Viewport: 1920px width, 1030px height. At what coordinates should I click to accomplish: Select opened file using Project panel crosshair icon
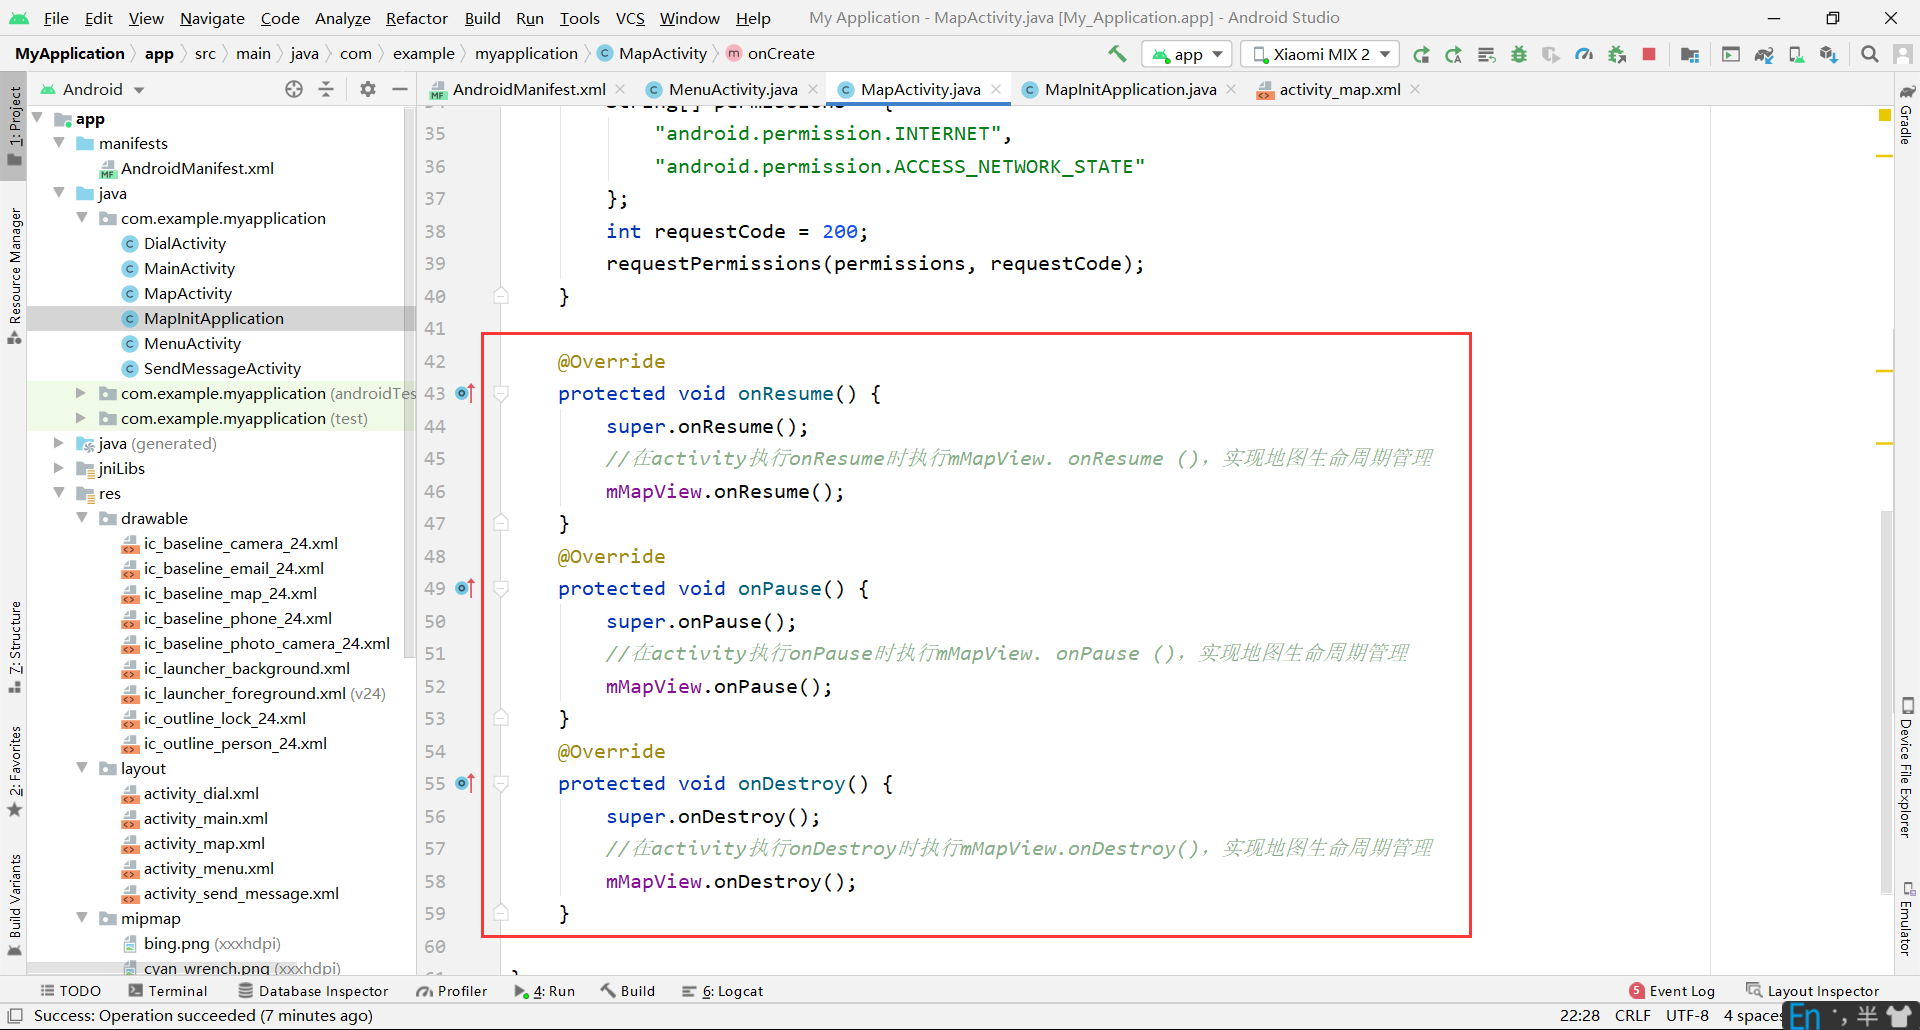(294, 89)
